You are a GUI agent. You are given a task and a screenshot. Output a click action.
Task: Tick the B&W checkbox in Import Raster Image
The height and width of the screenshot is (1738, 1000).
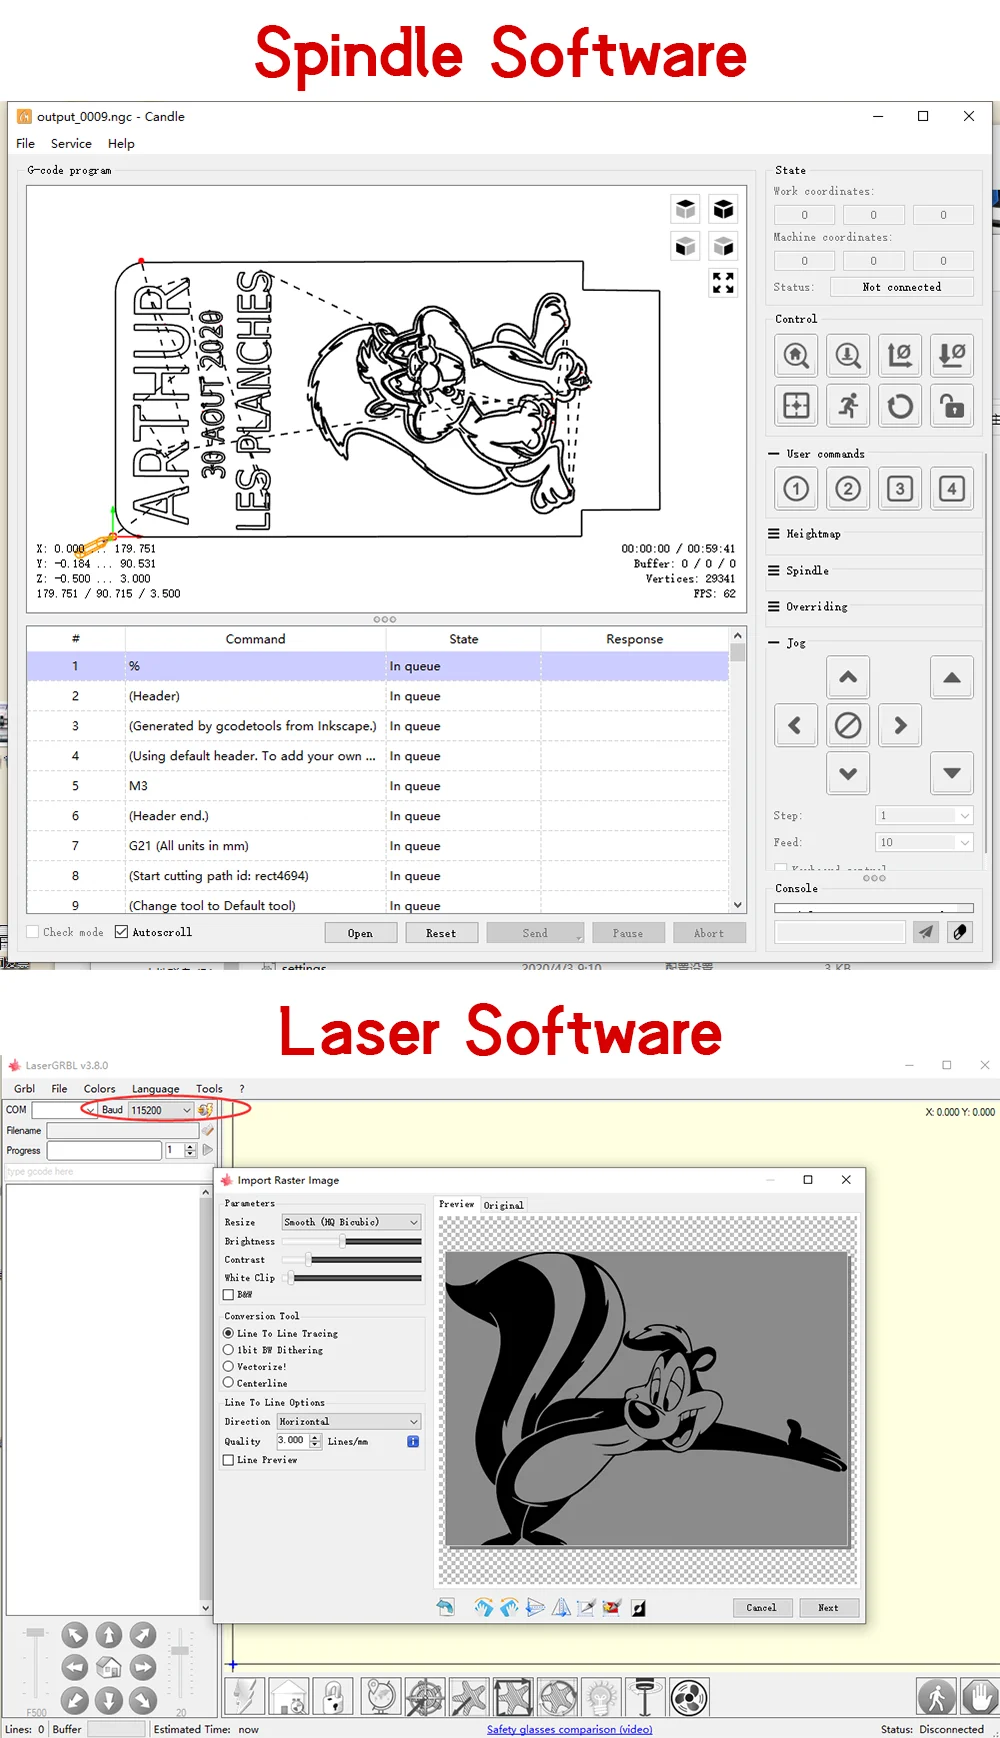[x=228, y=1295]
